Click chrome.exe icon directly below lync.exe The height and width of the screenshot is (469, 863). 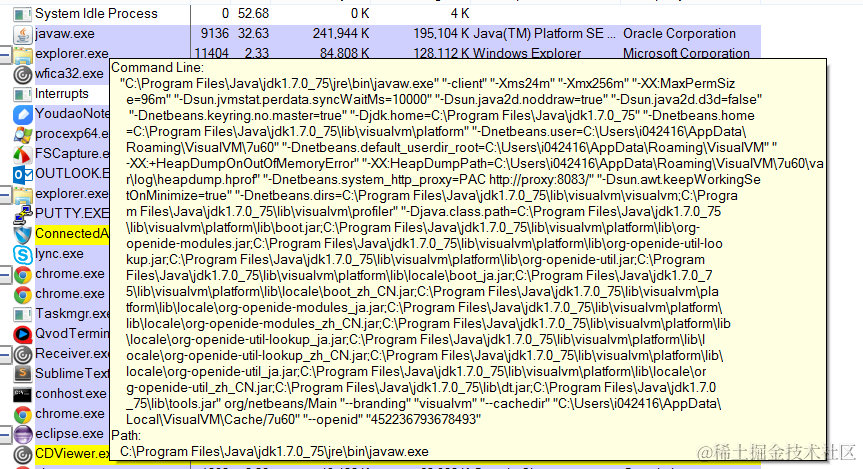23,274
